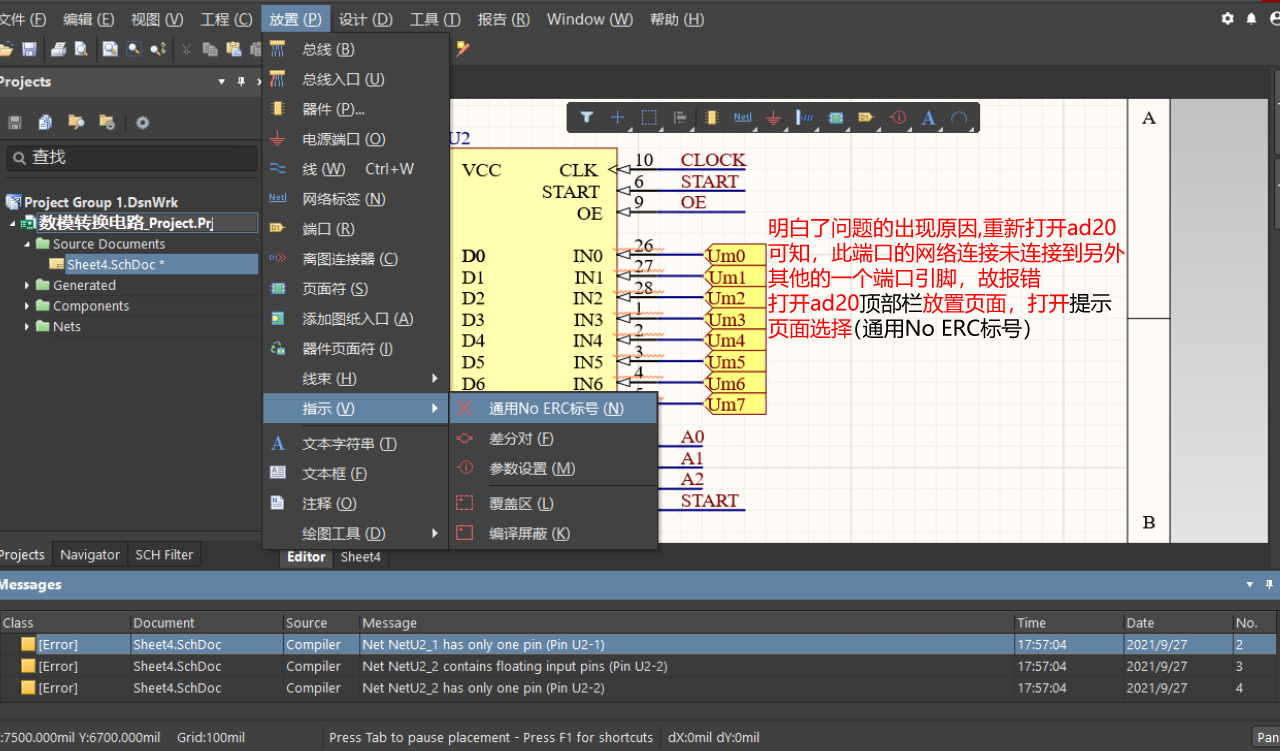Choose 差分对 (F) in submenu
Image resolution: width=1280 pixels, height=751 pixels.
point(554,439)
